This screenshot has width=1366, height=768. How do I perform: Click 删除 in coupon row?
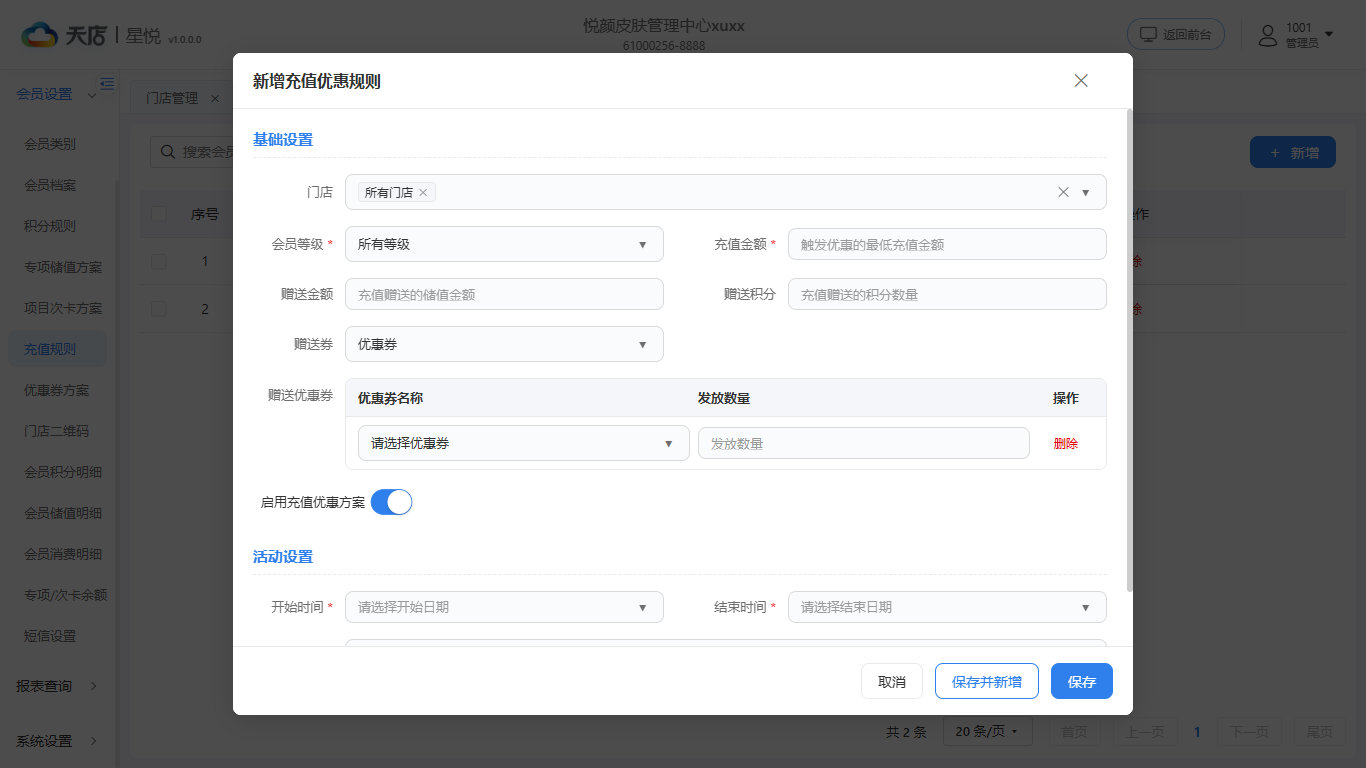click(1066, 443)
